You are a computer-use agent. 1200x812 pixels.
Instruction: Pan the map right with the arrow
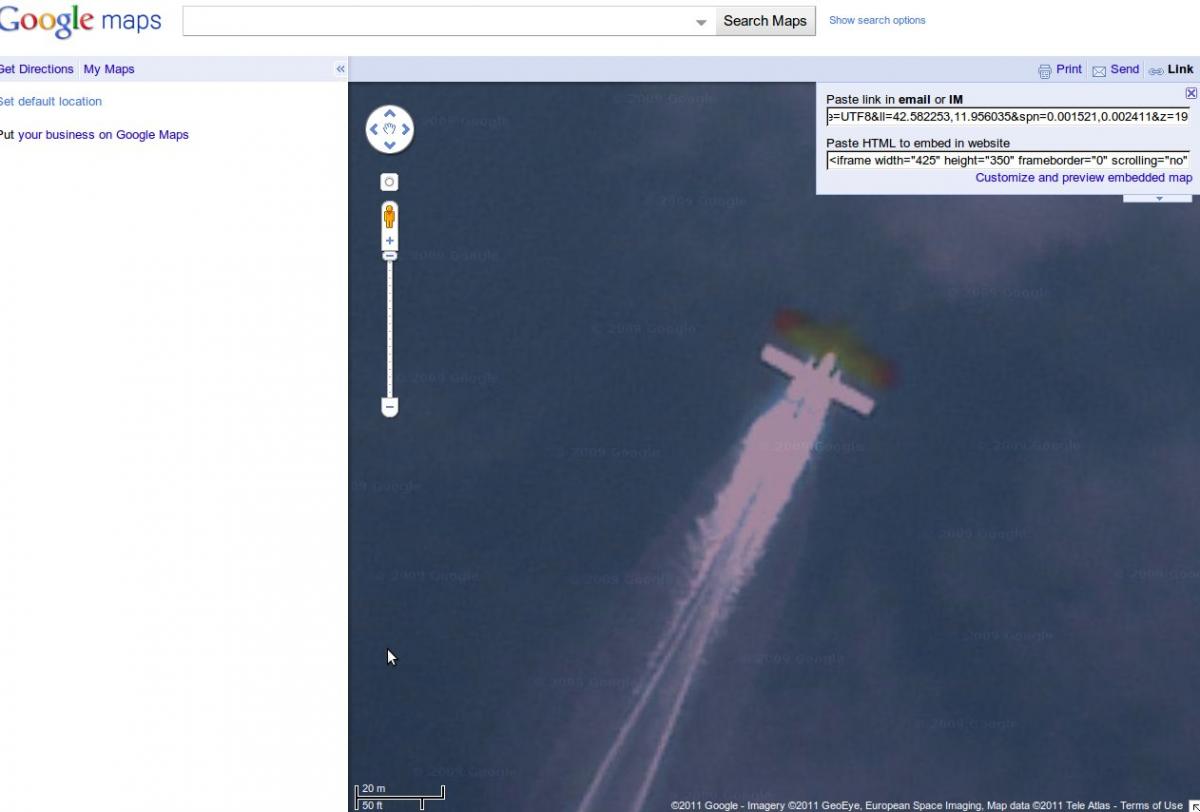tap(406, 129)
